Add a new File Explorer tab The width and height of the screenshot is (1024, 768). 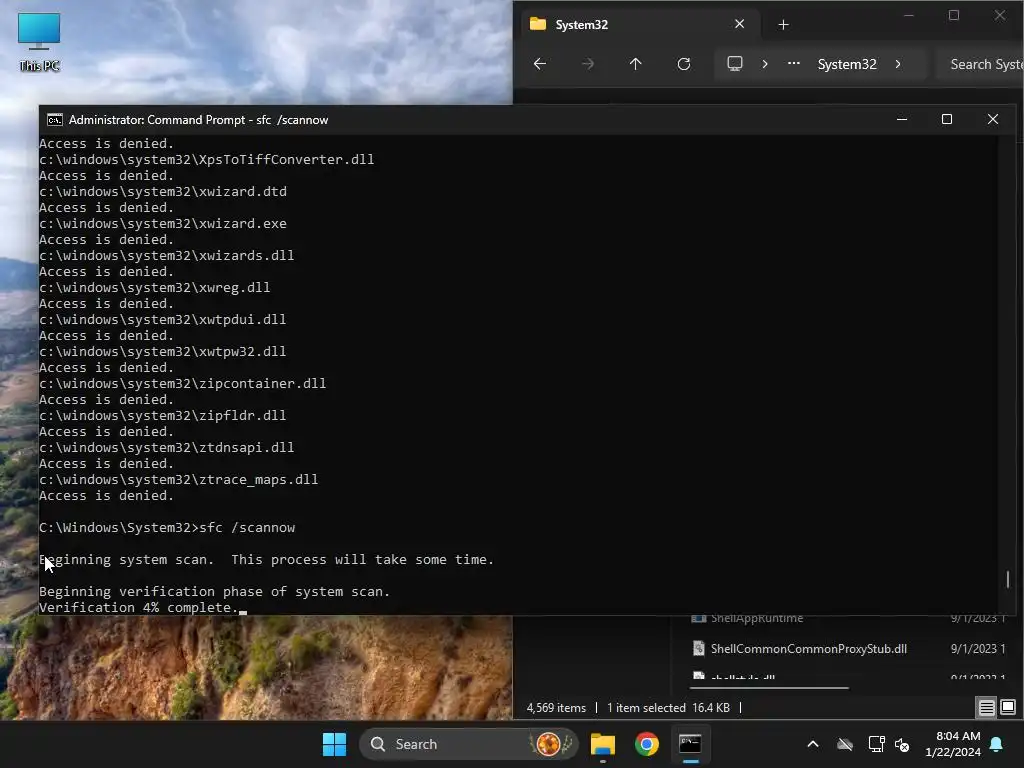pos(784,25)
